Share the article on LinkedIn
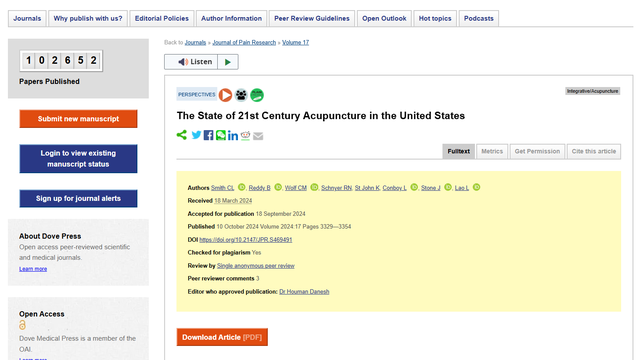Viewport: 640px width, 360px height. (233, 136)
